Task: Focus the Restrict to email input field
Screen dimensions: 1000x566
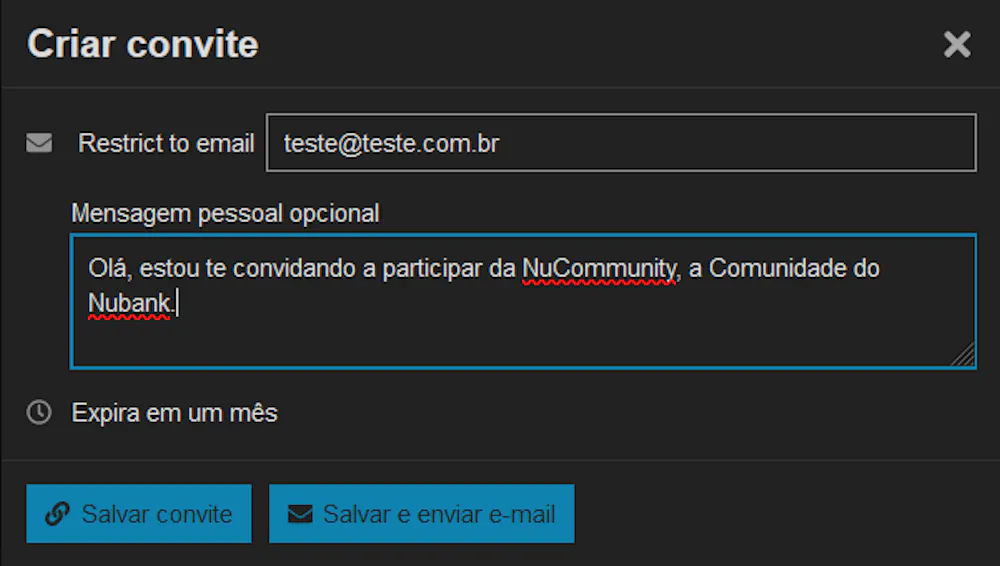Action: 620,143
